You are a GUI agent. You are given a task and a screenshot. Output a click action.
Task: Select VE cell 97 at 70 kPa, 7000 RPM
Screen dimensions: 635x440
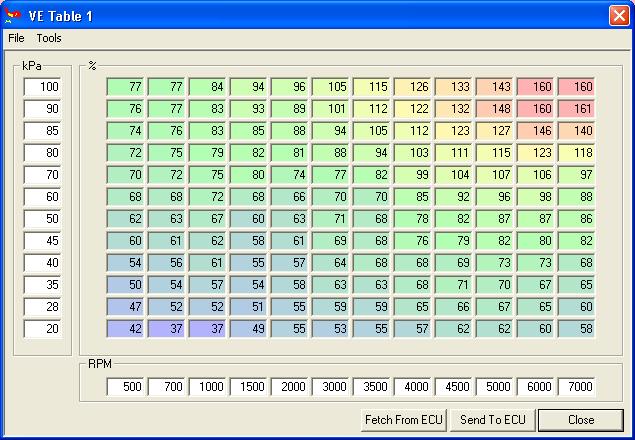(577, 175)
